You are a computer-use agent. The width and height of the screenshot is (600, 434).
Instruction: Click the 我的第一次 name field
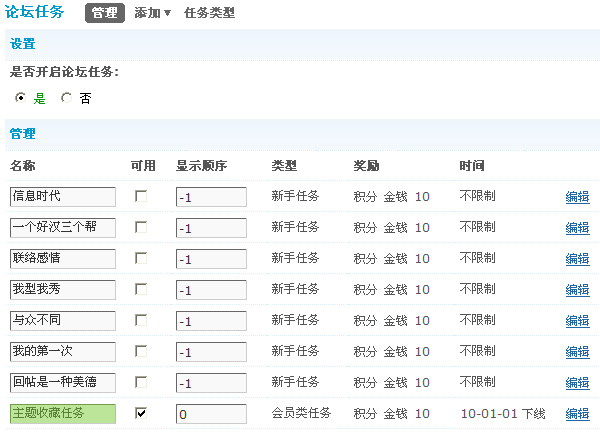[x=63, y=352]
